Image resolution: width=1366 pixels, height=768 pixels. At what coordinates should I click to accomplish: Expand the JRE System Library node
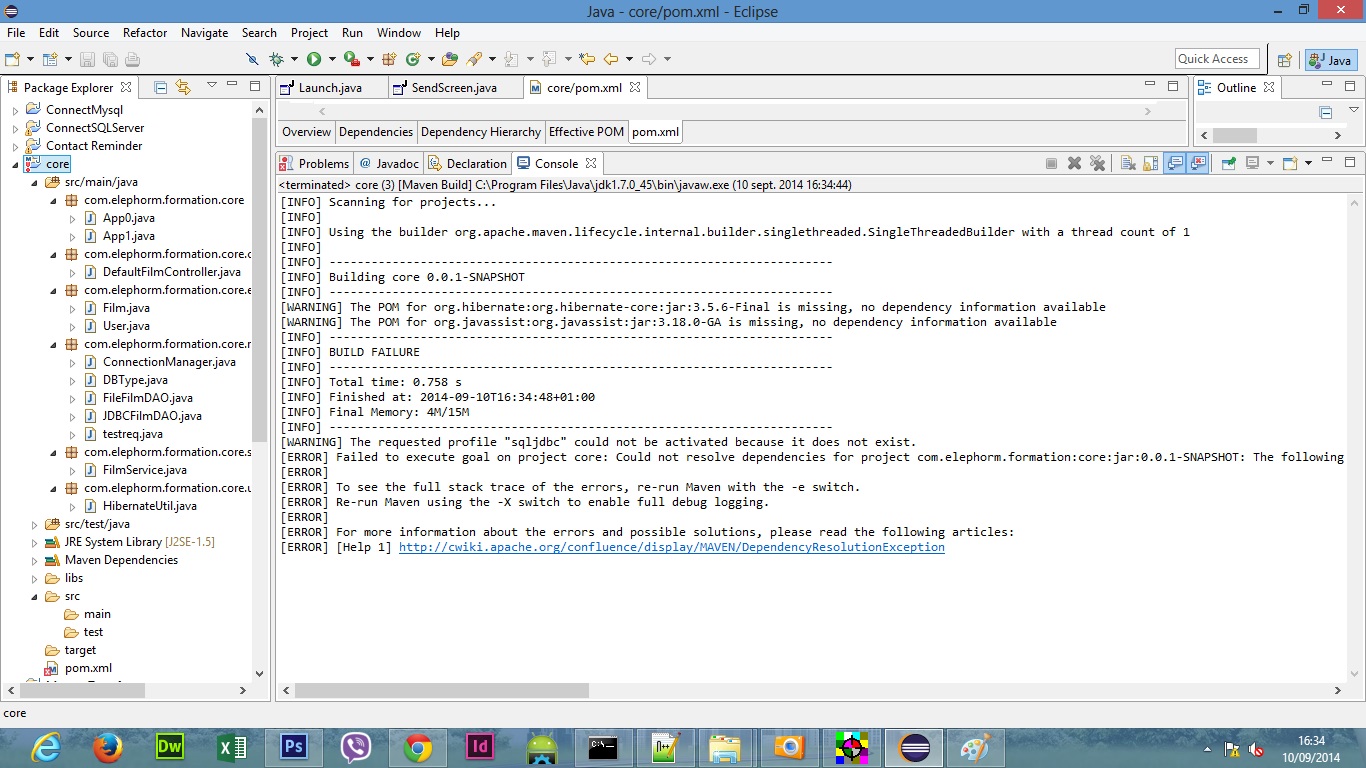click(x=33, y=542)
